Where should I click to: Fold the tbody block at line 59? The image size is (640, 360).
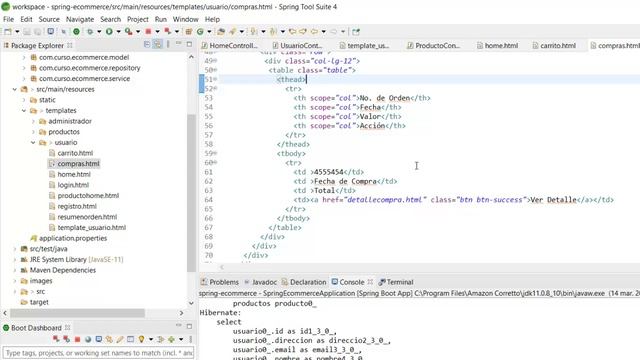pyautogui.click(x=216, y=153)
